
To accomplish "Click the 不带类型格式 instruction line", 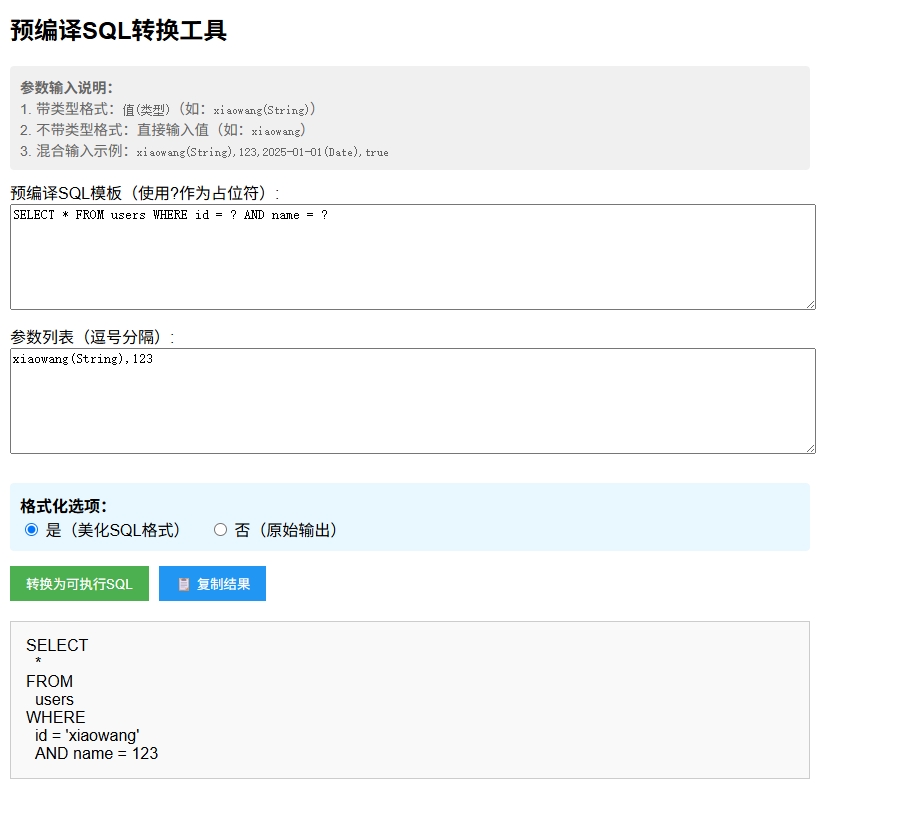I will point(163,131).
